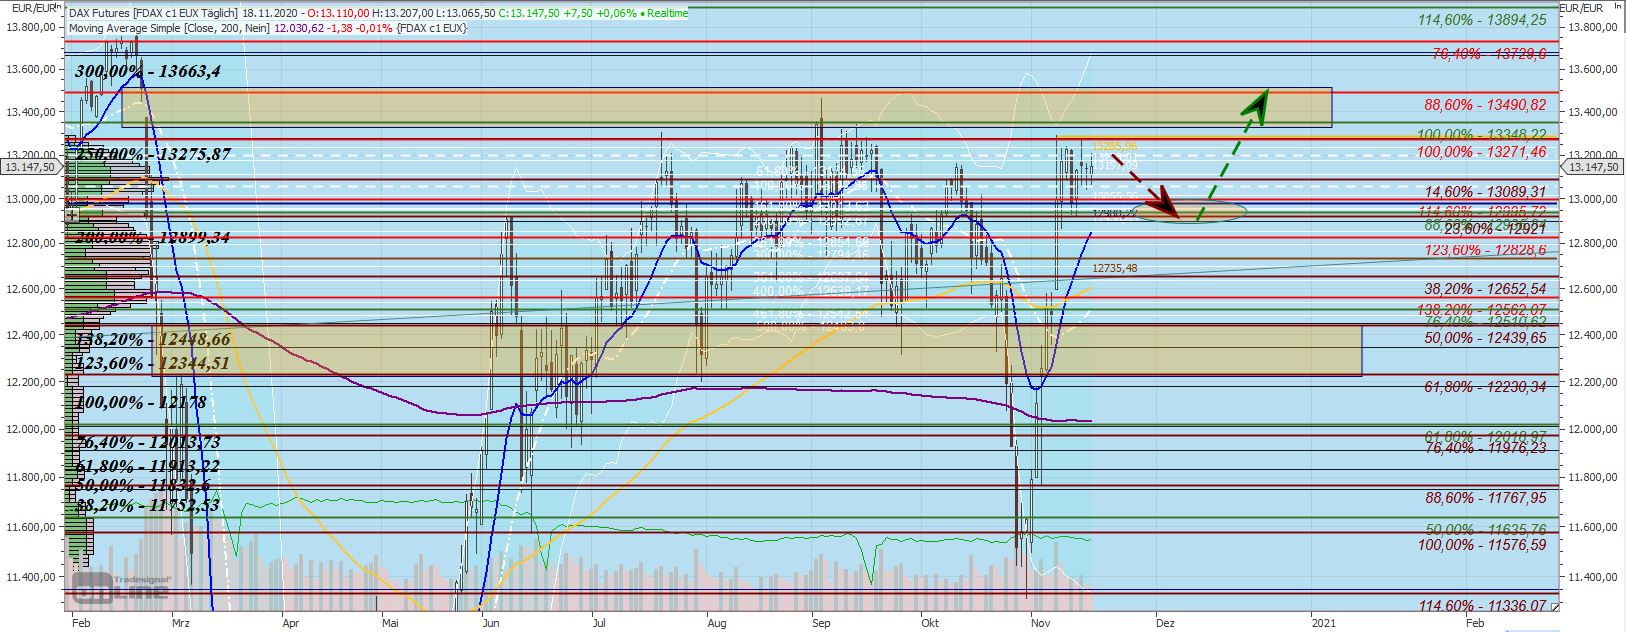The image size is (1626, 632).
Task: Click the Okt label on the time axis
Action: click(x=931, y=622)
